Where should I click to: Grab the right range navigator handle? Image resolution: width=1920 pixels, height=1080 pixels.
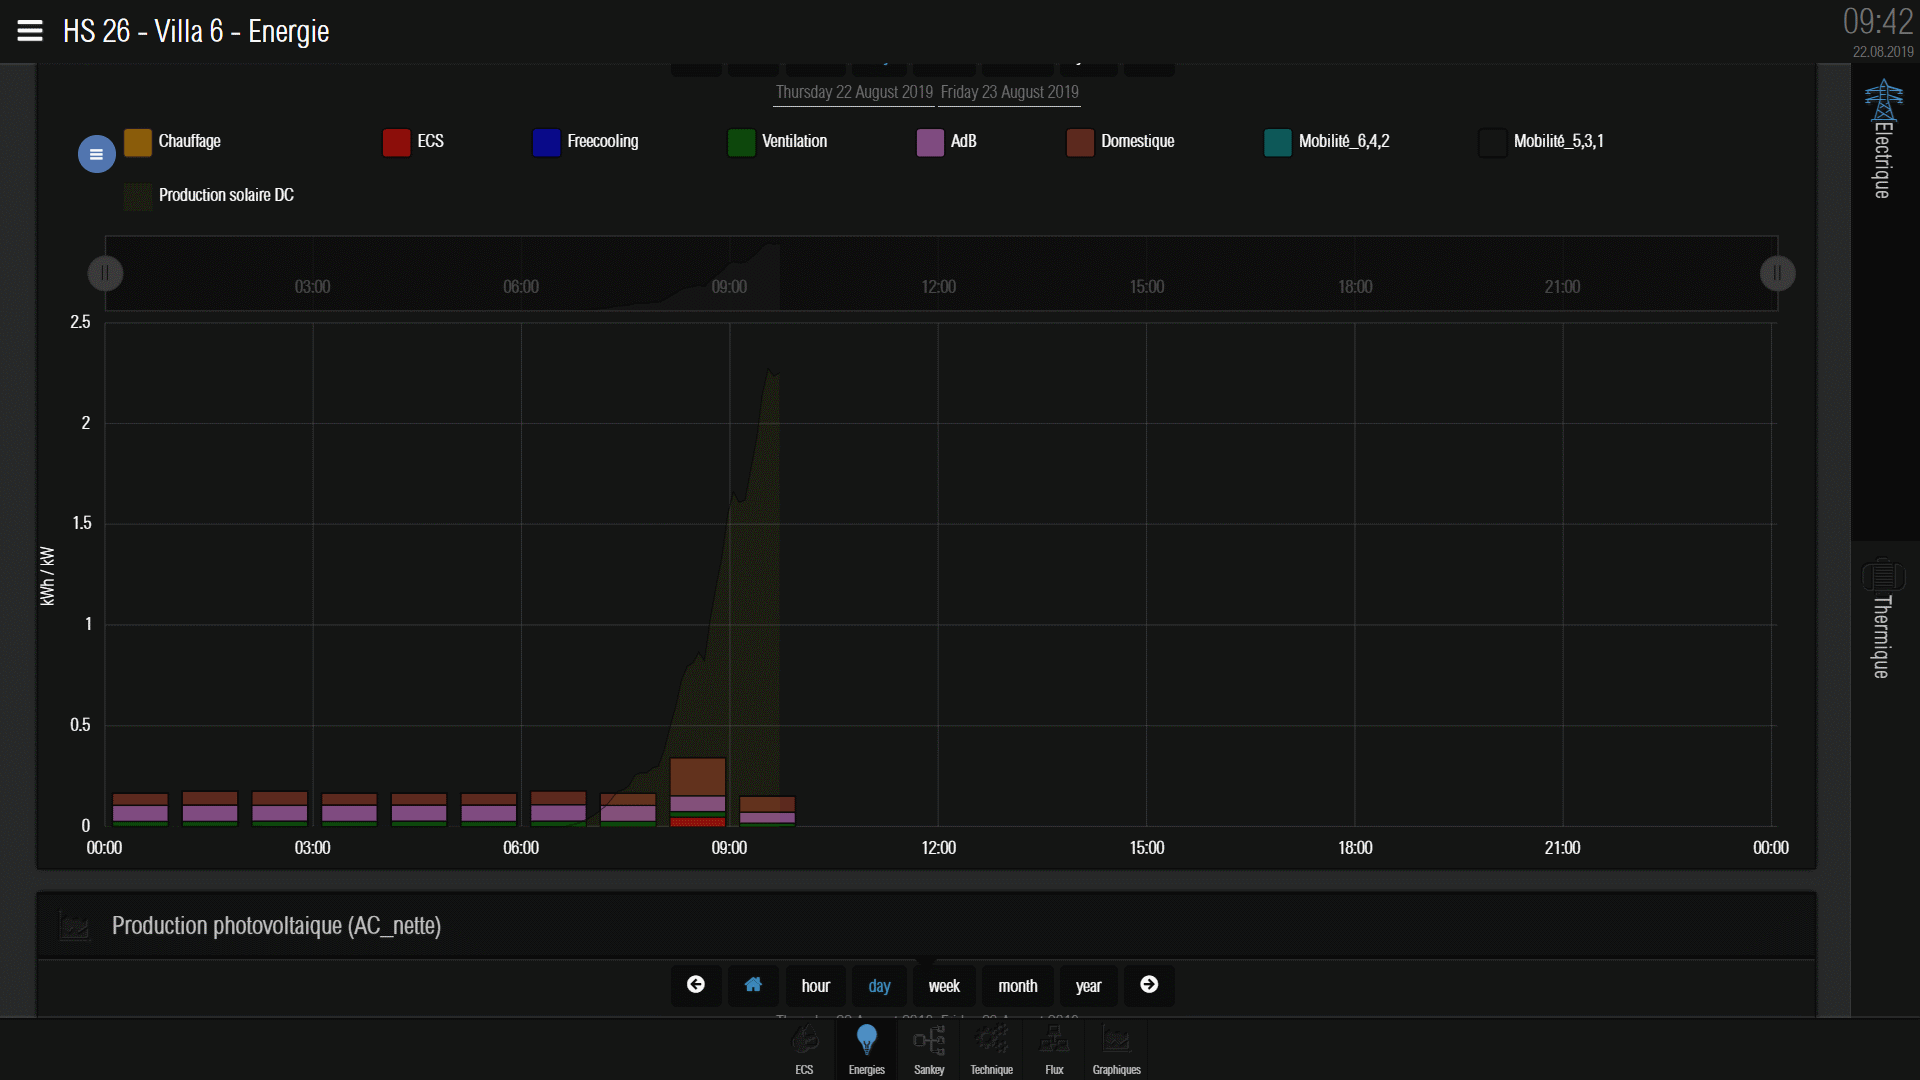point(1777,273)
